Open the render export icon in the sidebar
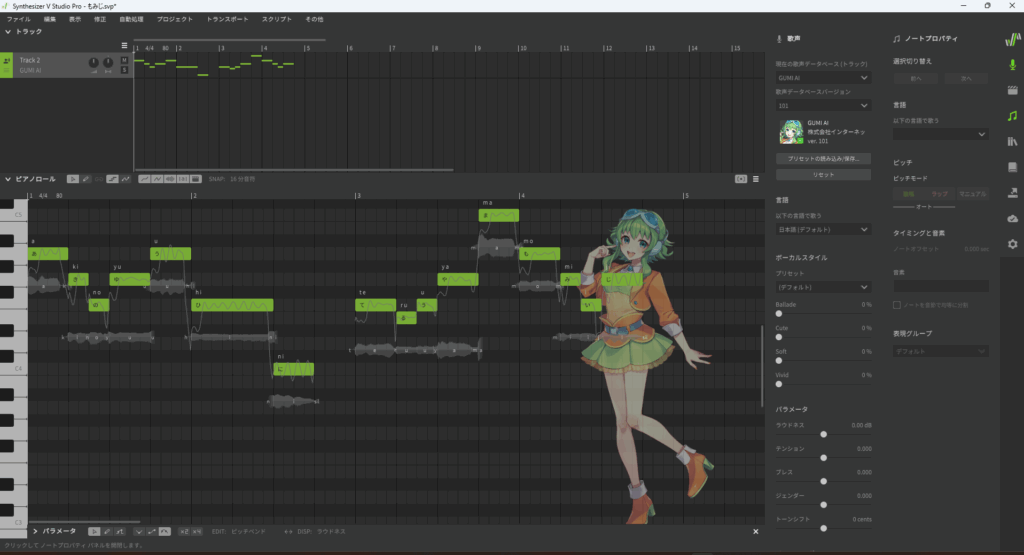The width and height of the screenshot is (1024, 555). coord(1012,193)
